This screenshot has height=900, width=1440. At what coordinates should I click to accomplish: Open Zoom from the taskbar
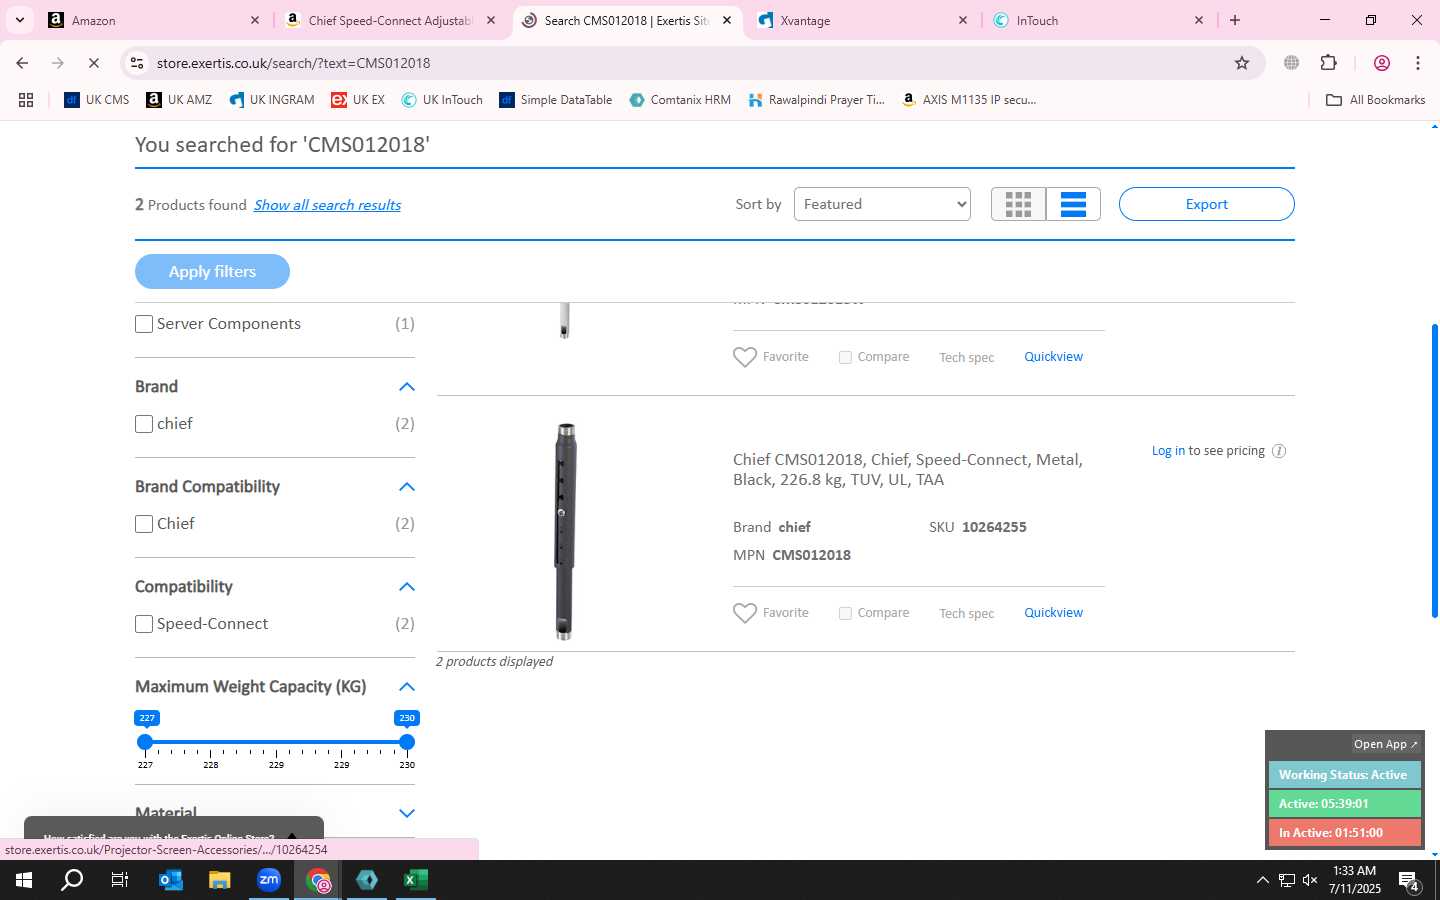(269, 880)
